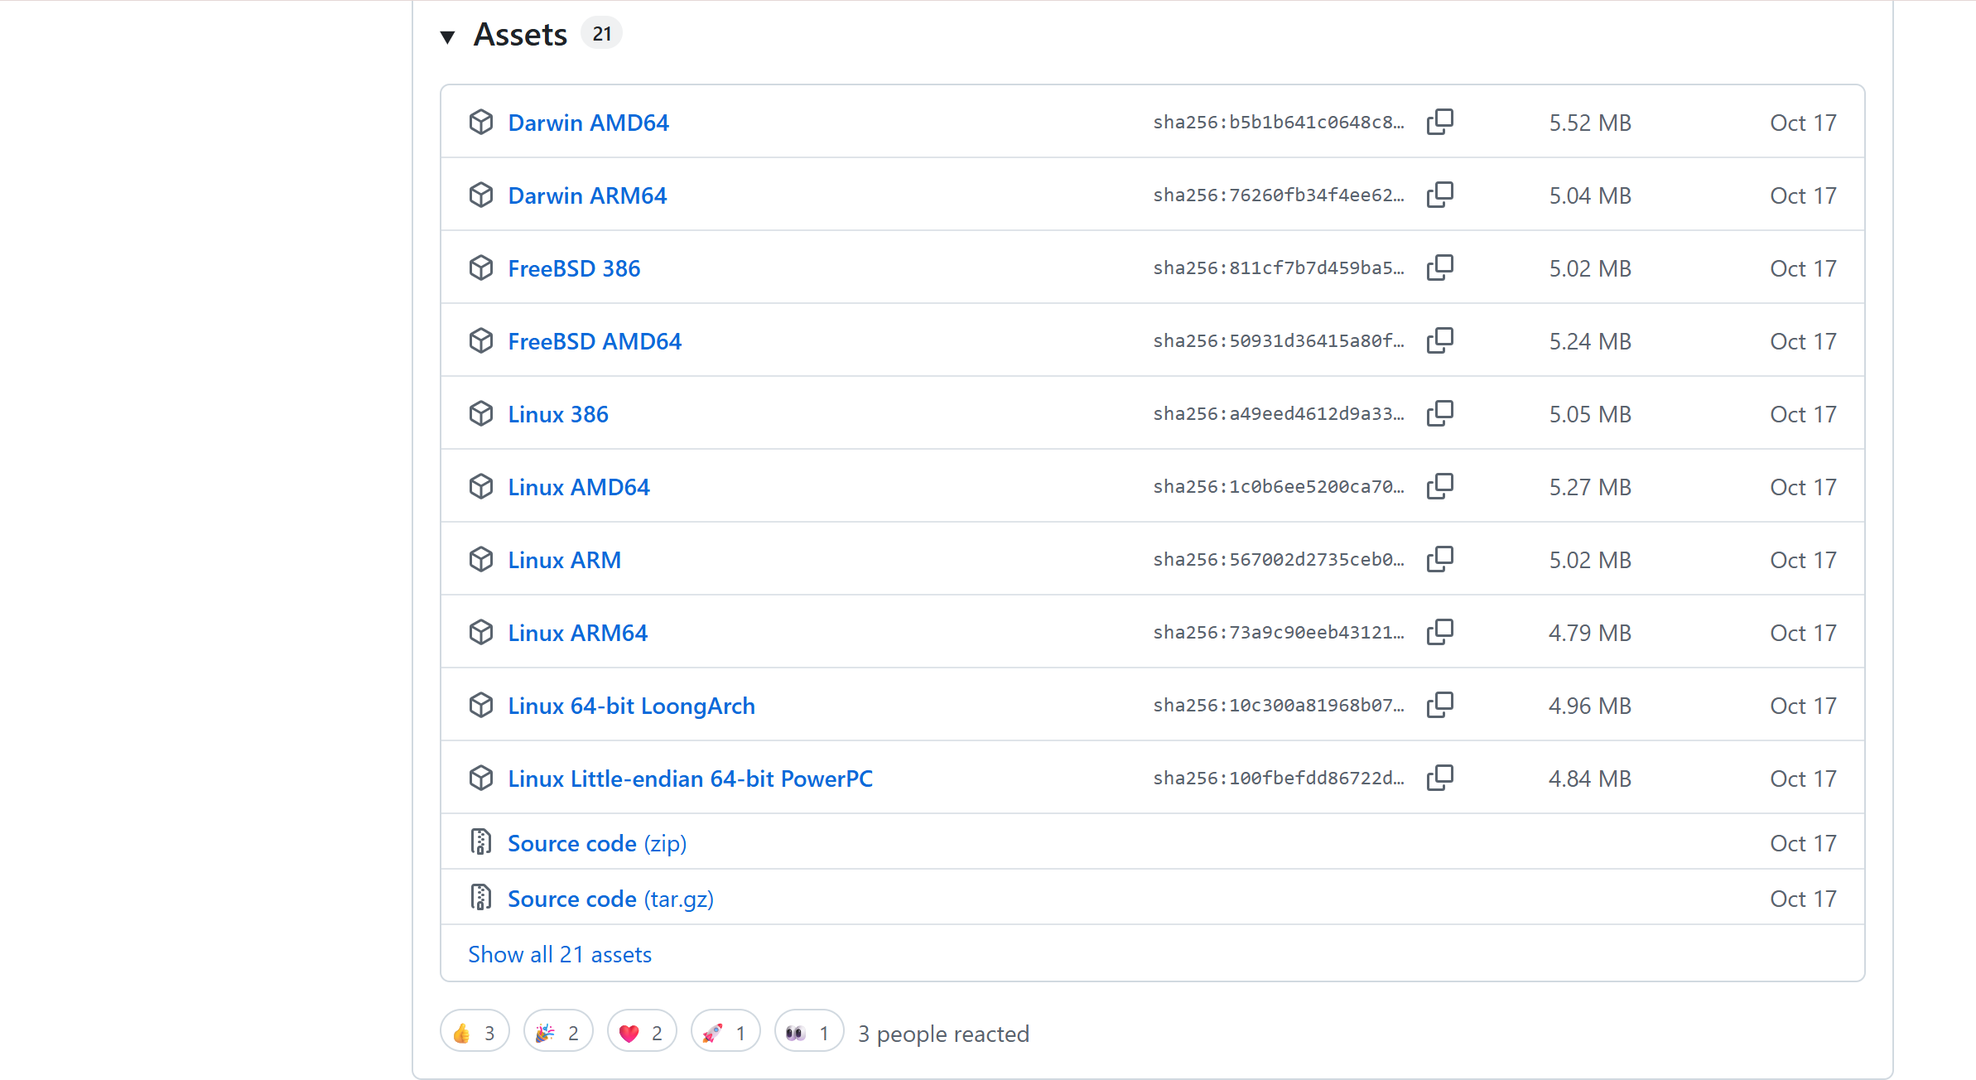Viewport: 1976px width, 1080px height.
Task: Copy the Darwin ARM64 sha256 hash
Action: (1440, 195)
